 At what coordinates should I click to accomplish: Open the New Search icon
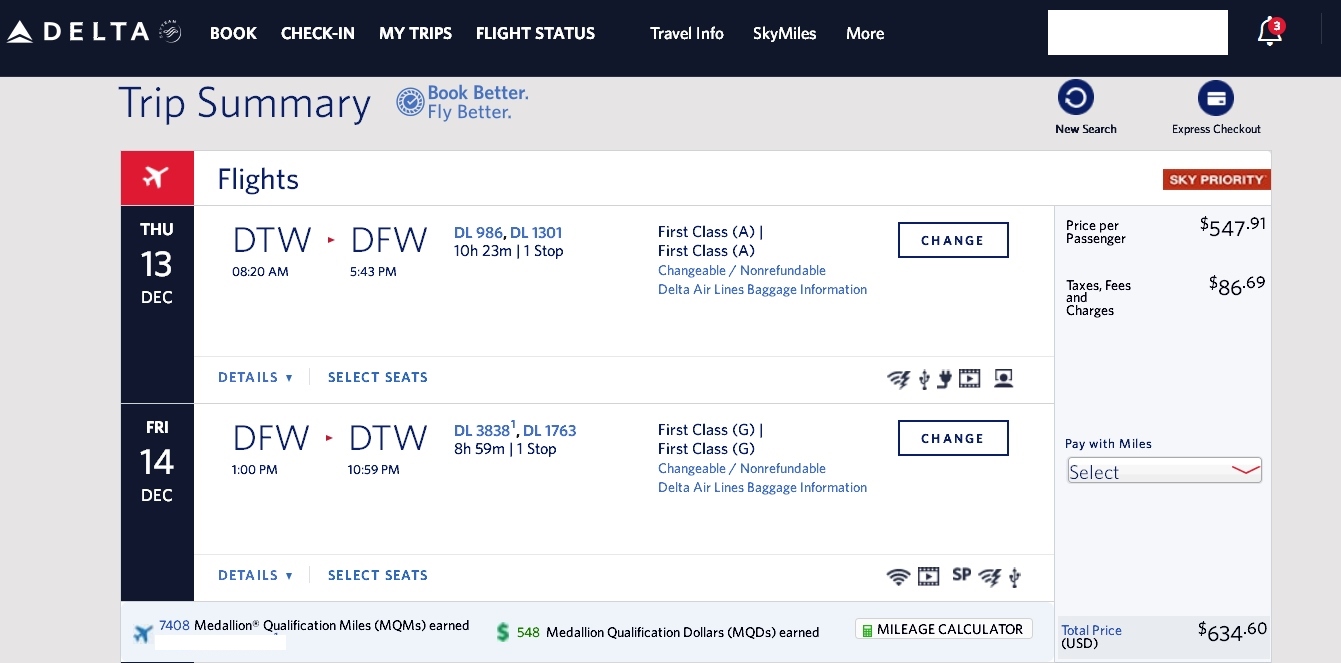coord(1076,97)
